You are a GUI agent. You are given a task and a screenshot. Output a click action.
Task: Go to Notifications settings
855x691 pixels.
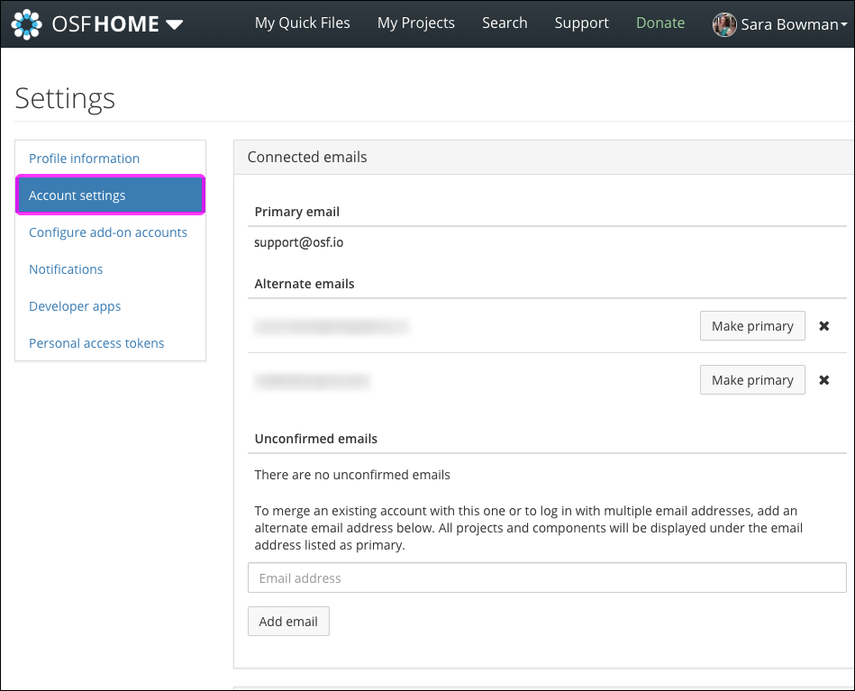(65, 269)
